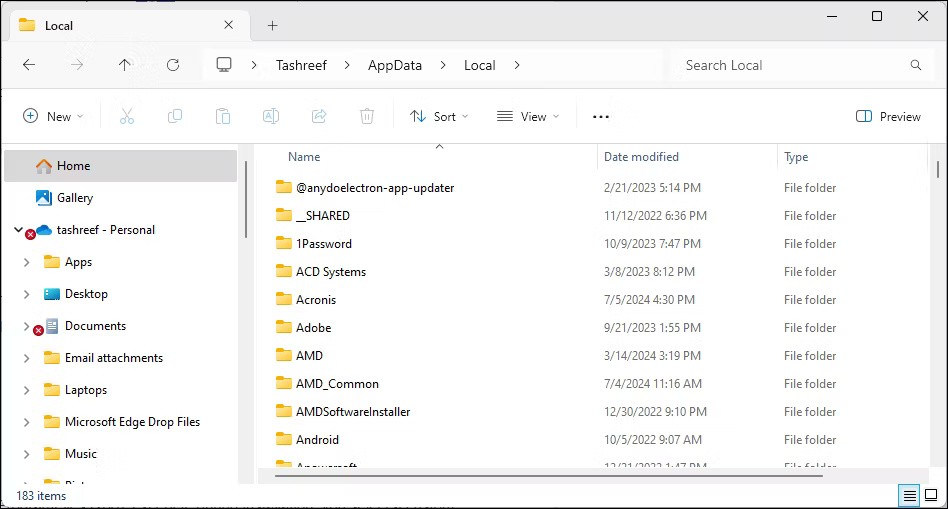
Task: Click the New button
Action: pos(53,116)
